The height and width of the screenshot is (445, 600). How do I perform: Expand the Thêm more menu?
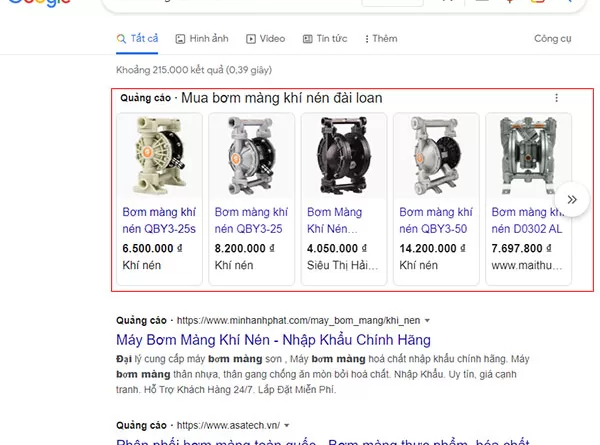[381, 39]
